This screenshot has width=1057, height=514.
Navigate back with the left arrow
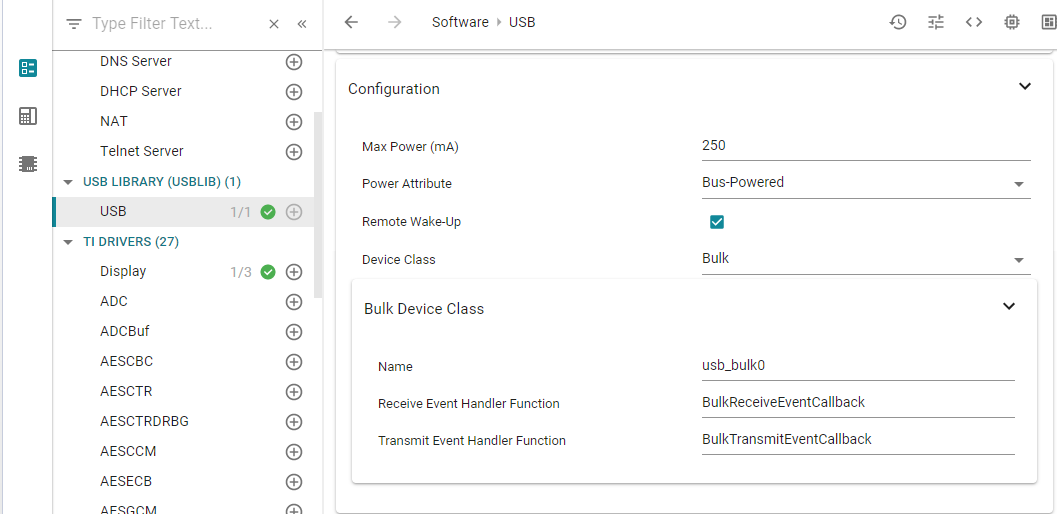(x=351, y=22)
